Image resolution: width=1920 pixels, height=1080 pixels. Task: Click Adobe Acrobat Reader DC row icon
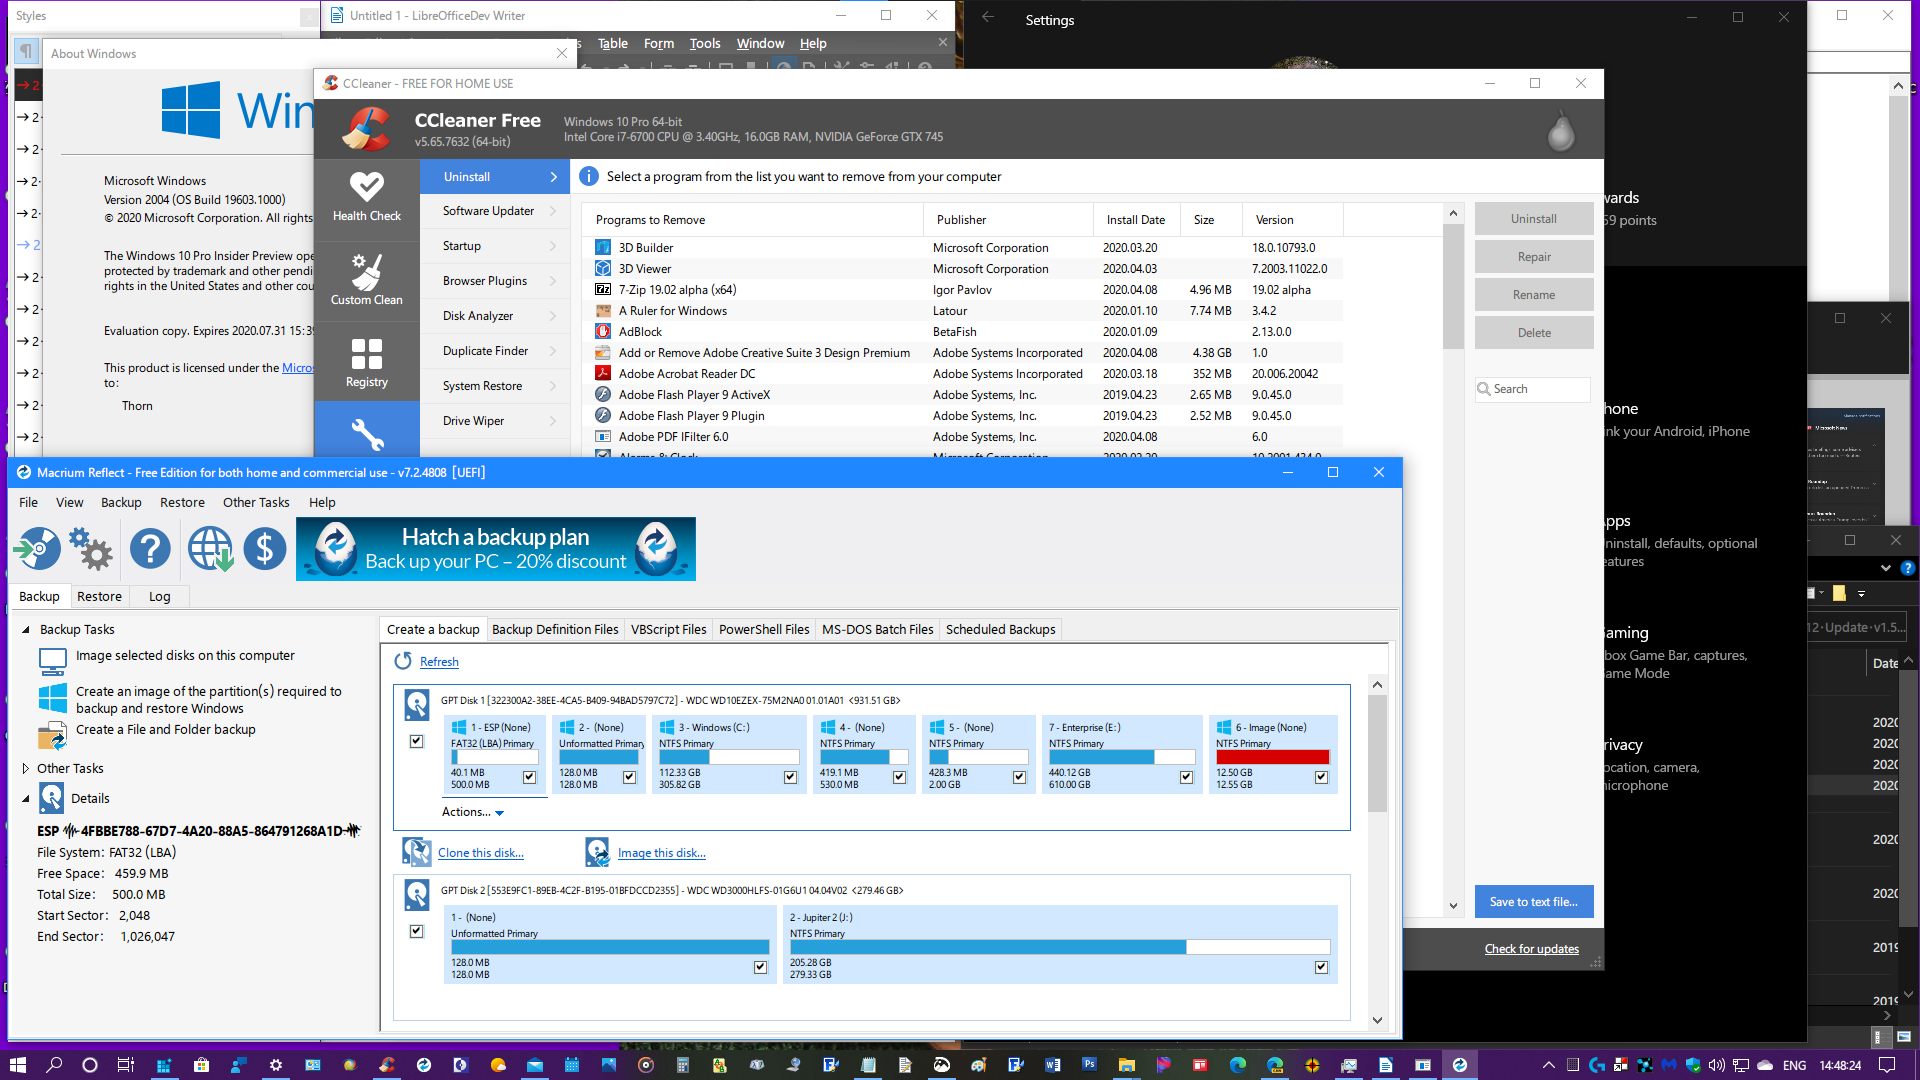pyautogui.click(x=603, y=373)
